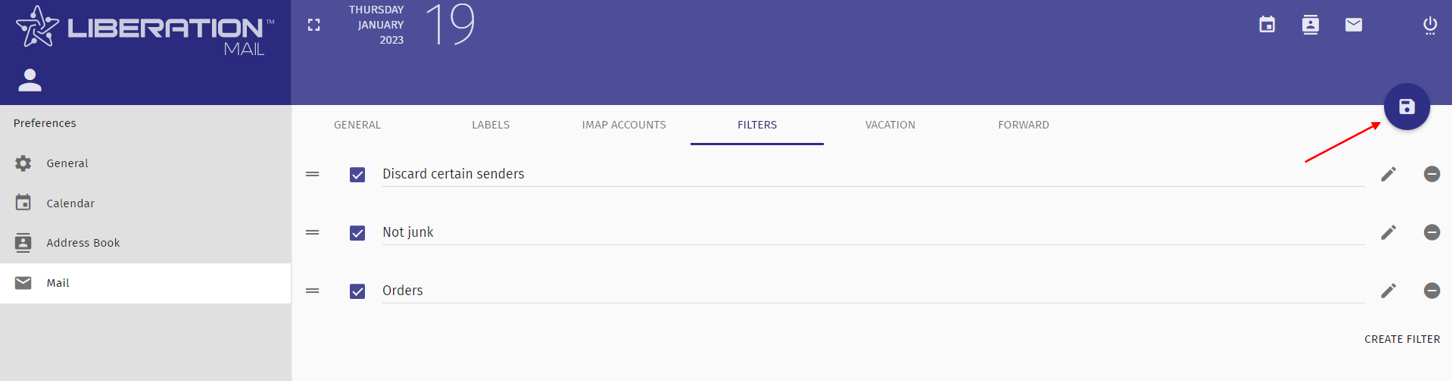
Task: Delete the Discard certain senders filter
Action: point(1432,174)
